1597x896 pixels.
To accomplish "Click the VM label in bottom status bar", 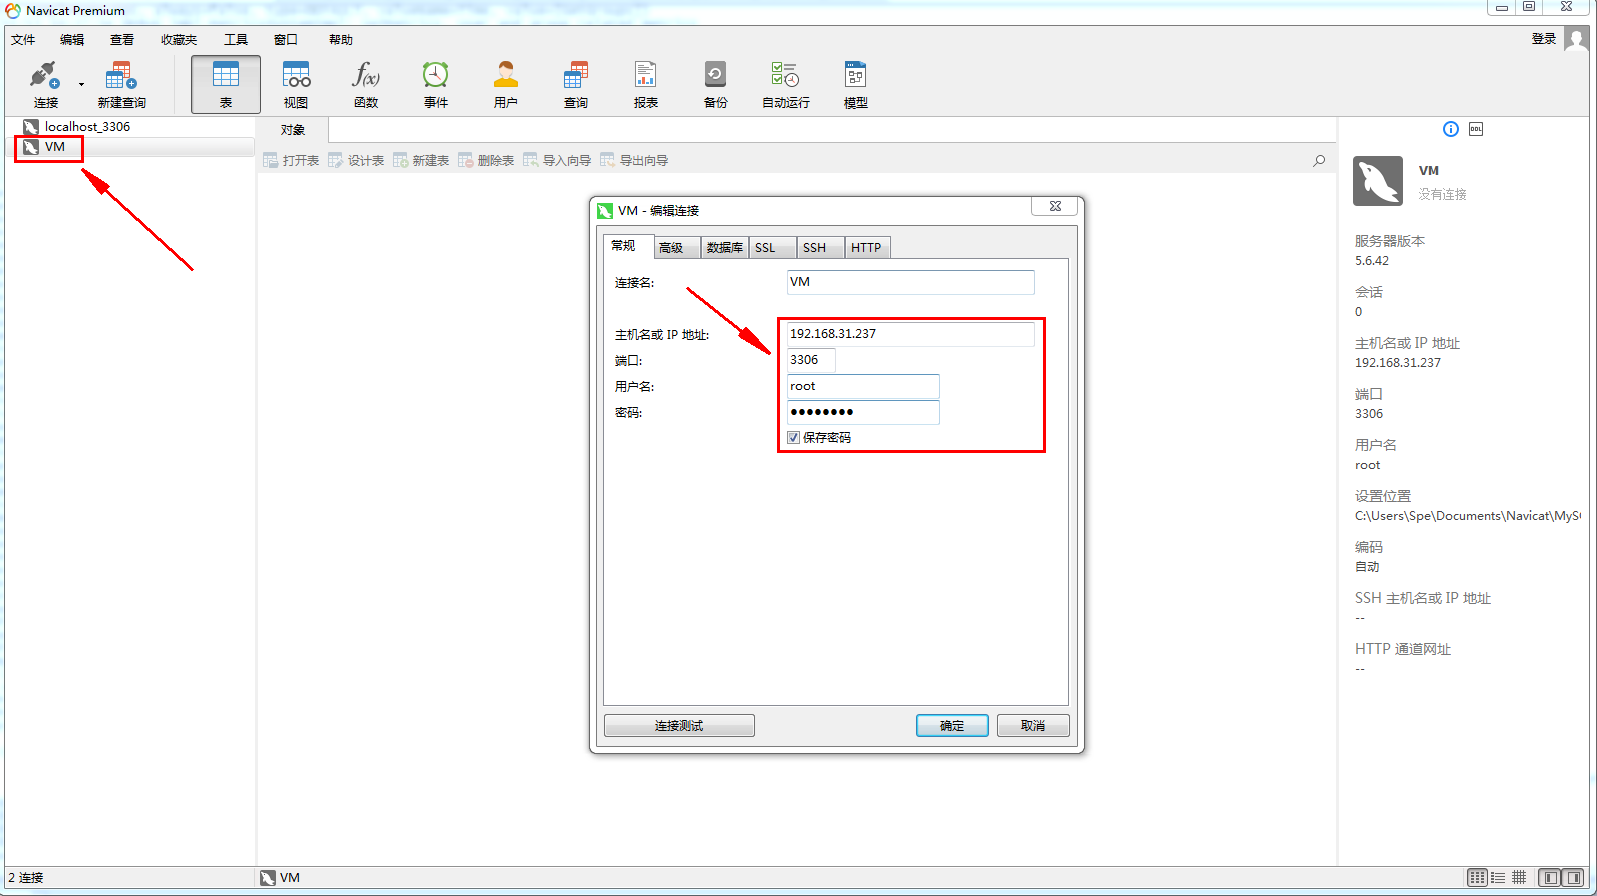I will pyautogui.click(x=290, y=878).
